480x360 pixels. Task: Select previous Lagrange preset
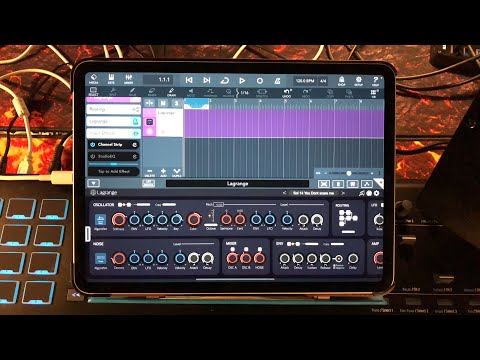click(x=284, y=193)
